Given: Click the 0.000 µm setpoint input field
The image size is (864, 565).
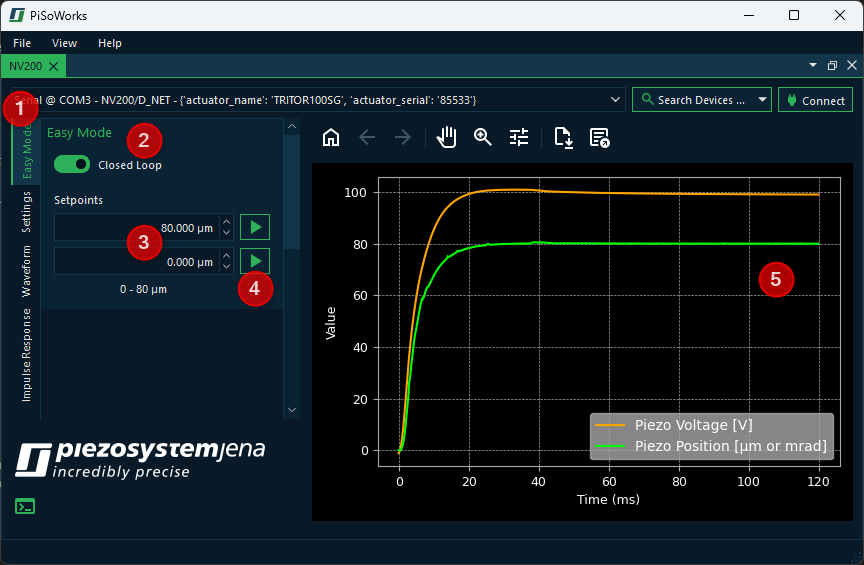Looking at the screenshot, I should click(x=135, y=262).
